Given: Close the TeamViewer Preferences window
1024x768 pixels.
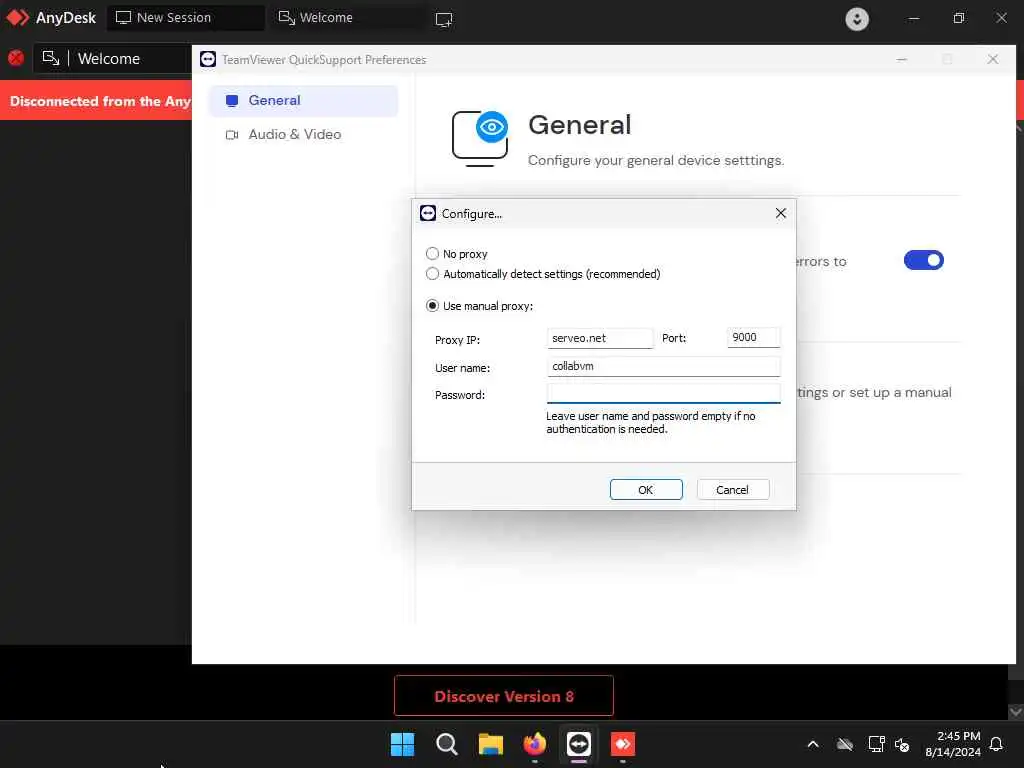Looking at the screenshot, I should (x=993, y=59).
